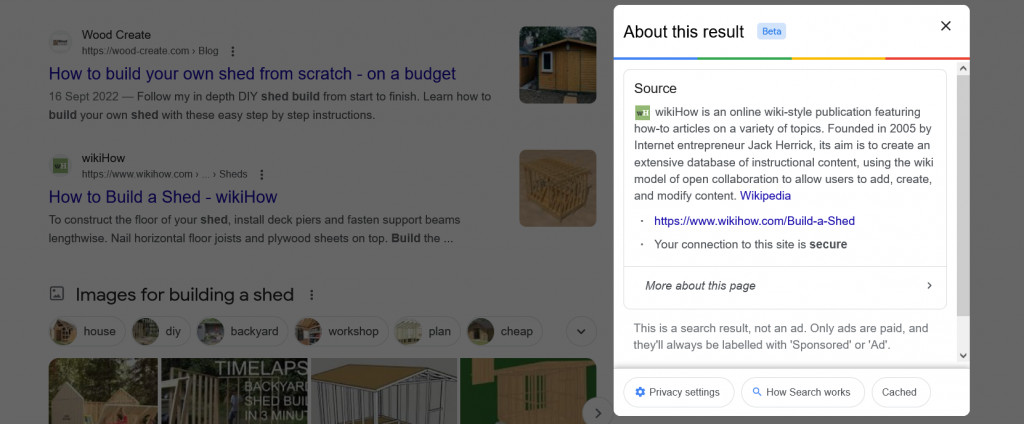Image resolution: width=1024 pixels, height=424 pixels.
Task: Click panel scrollbar up arrow
Action: 963,68
